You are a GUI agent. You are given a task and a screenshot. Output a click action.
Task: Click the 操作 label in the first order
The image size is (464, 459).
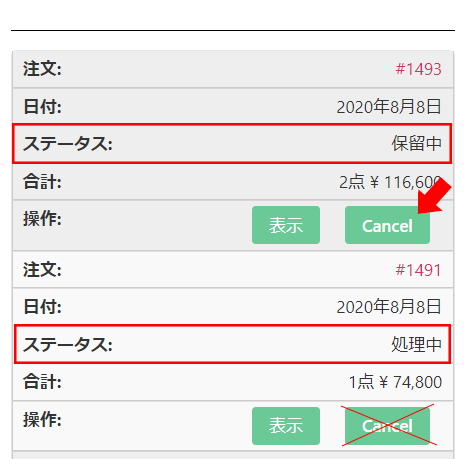click(x=42, y=219)
